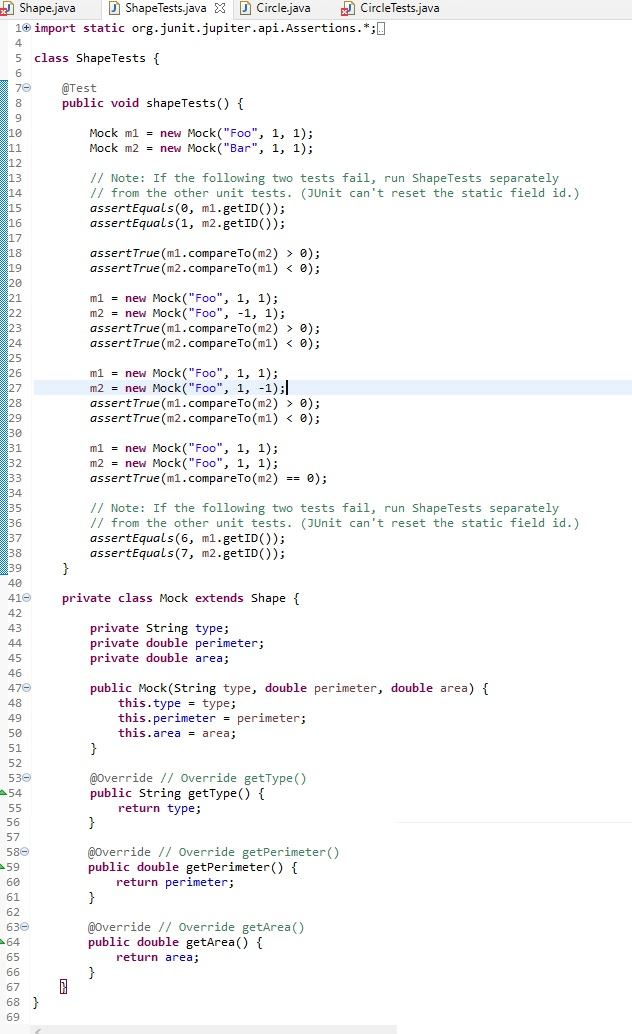Click the comment on line 36 about static field id
Viewport: 632px width, 1034px height.
(334, 523)
